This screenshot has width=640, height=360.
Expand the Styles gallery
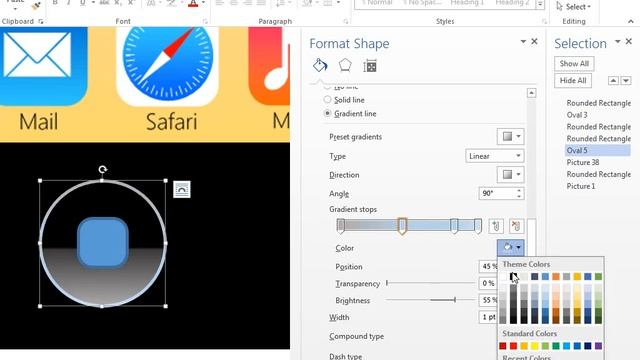point(540,4)
